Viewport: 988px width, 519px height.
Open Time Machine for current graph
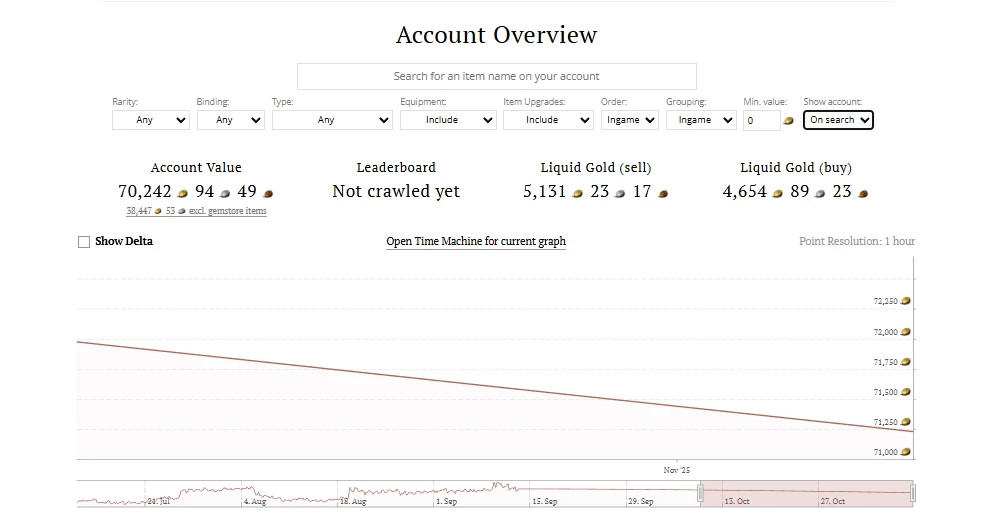476,242
